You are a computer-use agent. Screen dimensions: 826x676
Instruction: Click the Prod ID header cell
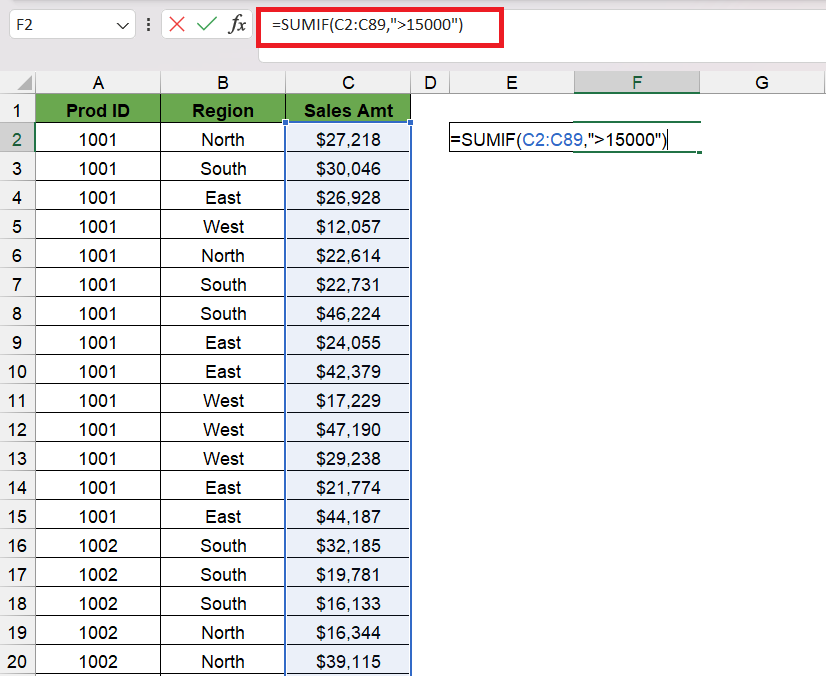(x=98, y=110)
